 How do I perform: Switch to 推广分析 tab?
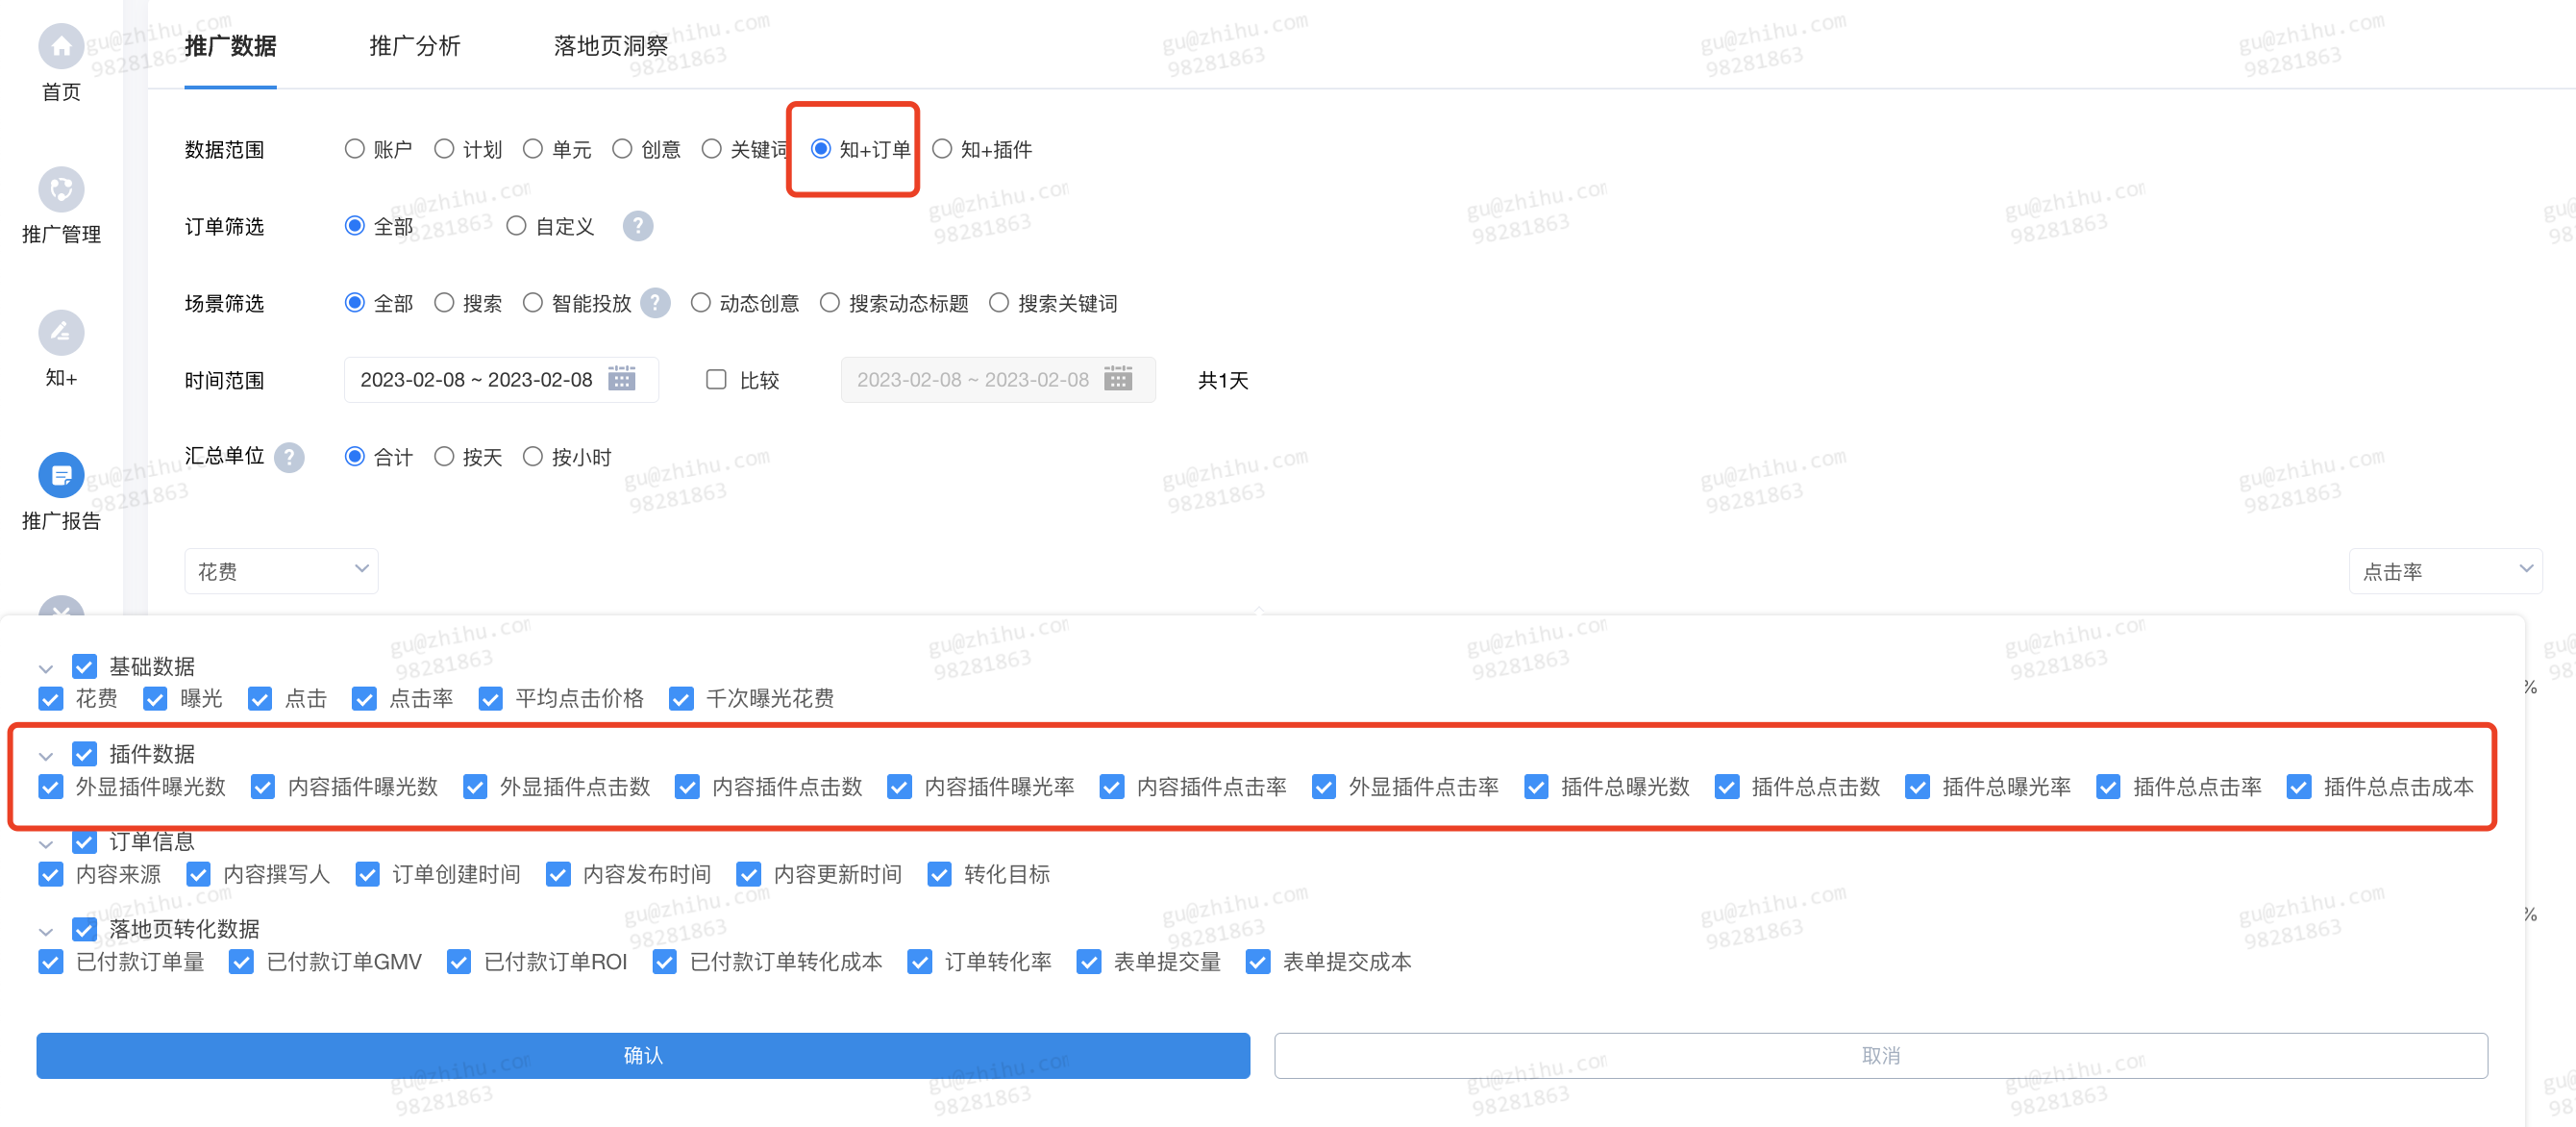pos(415,46)
